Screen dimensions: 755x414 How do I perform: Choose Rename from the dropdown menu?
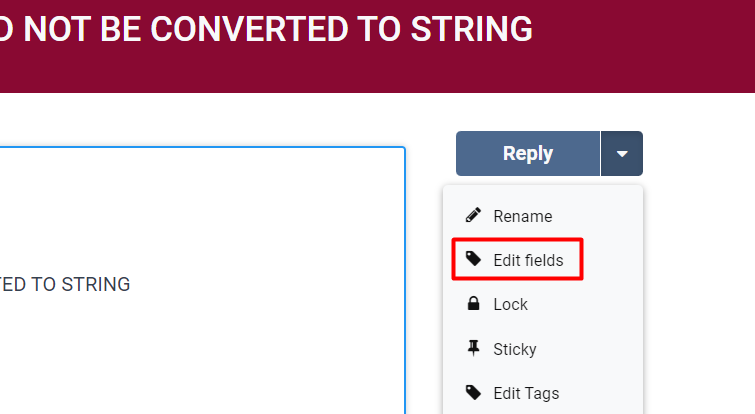tap(522, 216)
